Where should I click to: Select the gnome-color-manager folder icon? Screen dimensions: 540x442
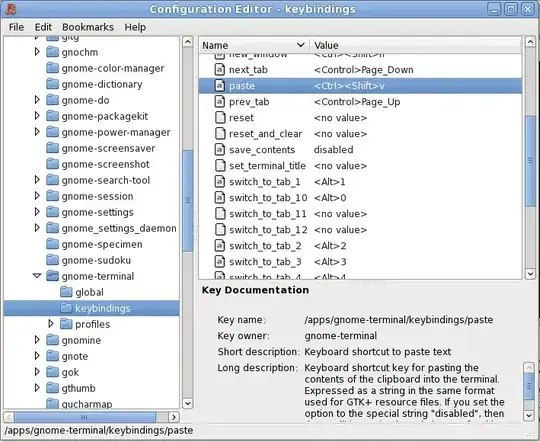52,68
